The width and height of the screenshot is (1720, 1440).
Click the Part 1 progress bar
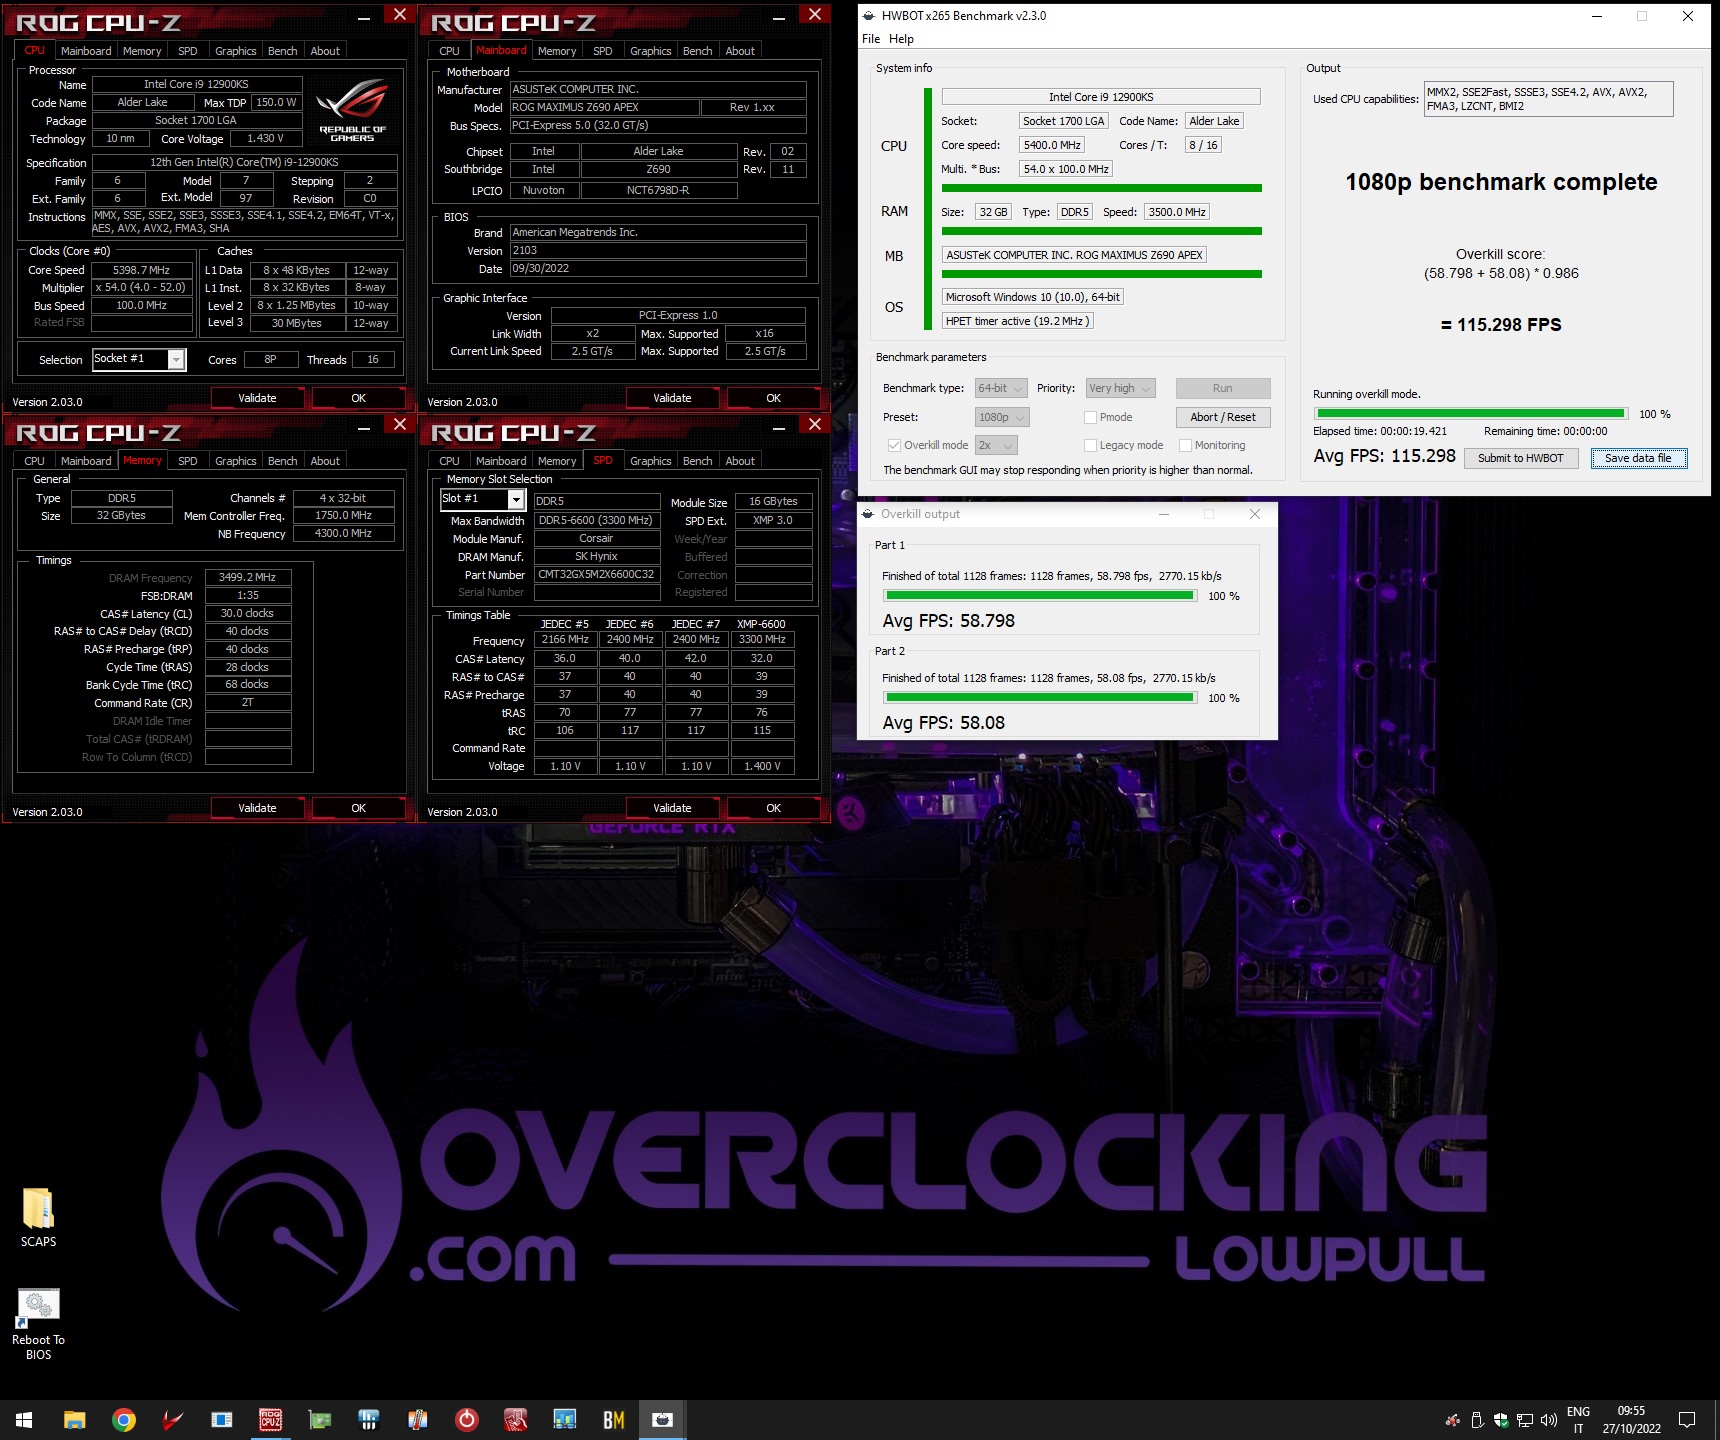[x=1040, y=596]
